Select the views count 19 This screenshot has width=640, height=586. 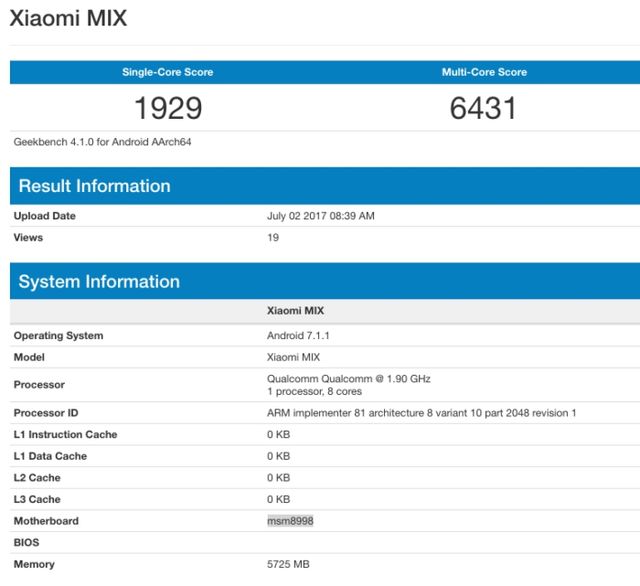pyautogui.click(x=273, y=238)
